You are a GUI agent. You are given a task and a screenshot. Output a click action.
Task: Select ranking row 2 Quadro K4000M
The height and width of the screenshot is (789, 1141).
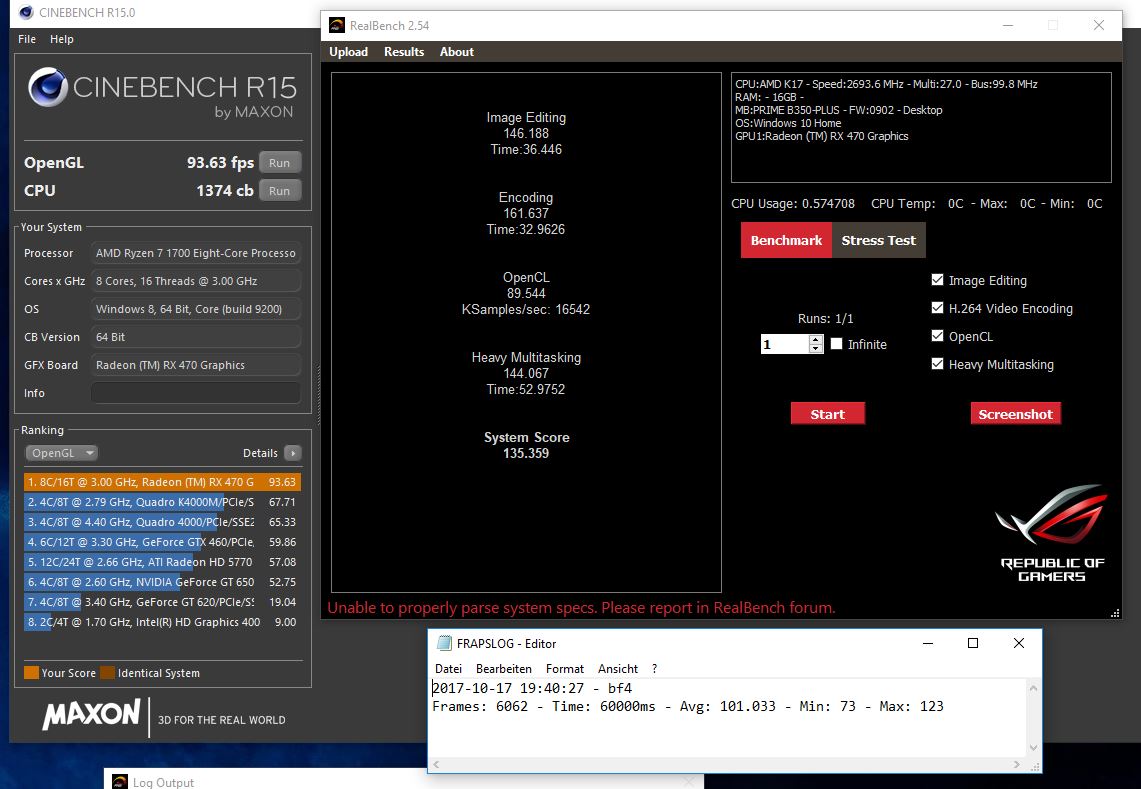[162, 502]
